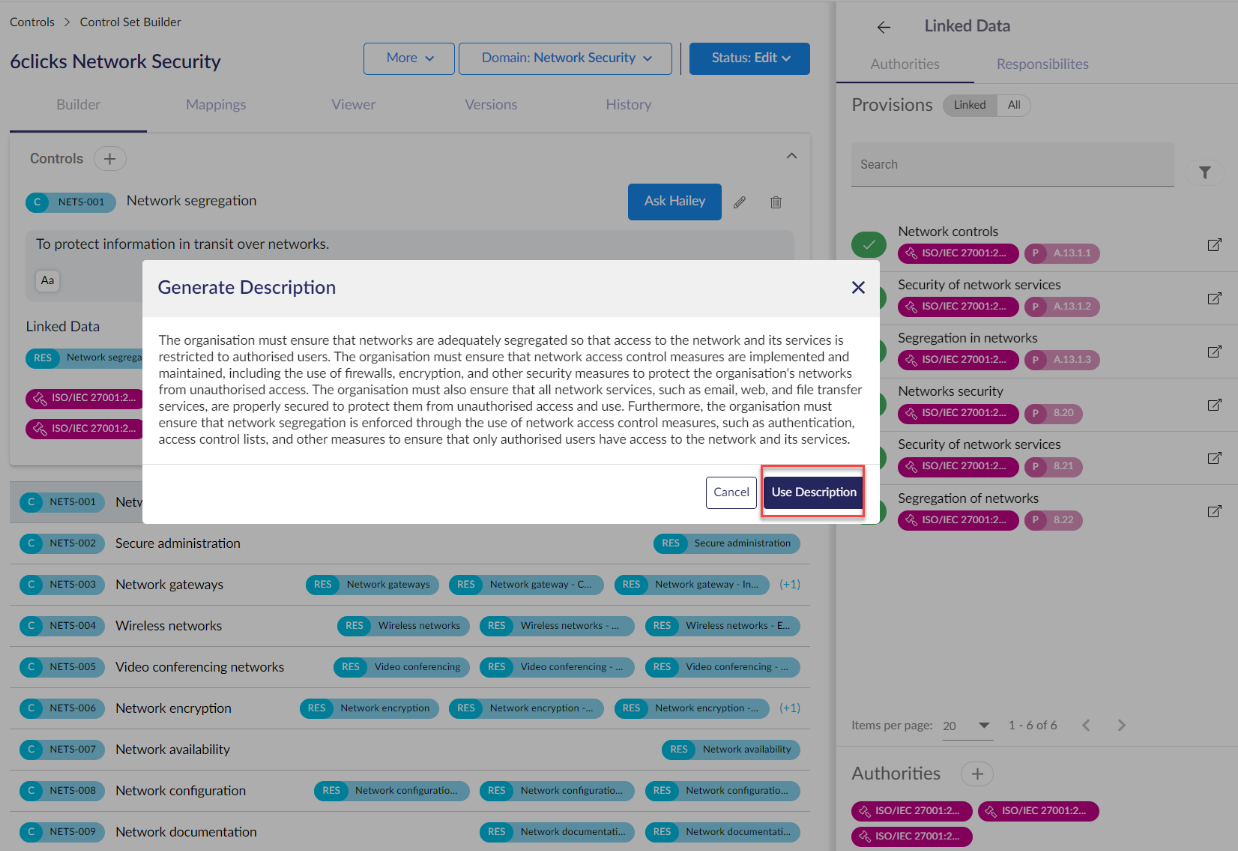This screenshot has width=1238, height=851.
Task: Switch to the Responsibilites tab
Action: (x=1042, y=64)
